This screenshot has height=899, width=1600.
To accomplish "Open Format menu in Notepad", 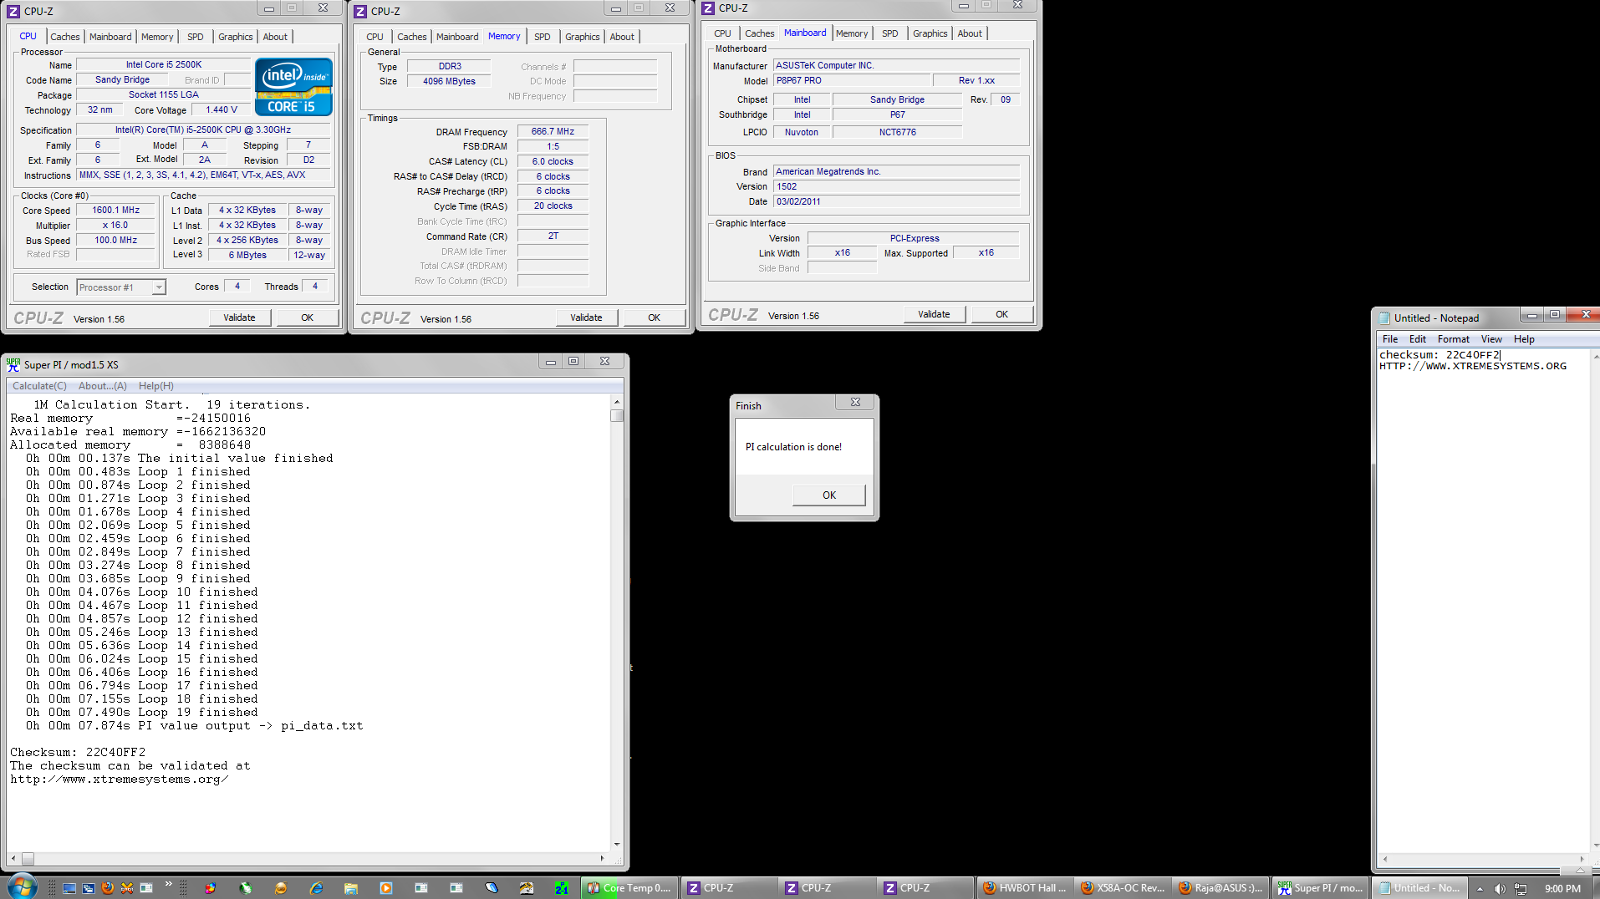I will pos(1453,340).
